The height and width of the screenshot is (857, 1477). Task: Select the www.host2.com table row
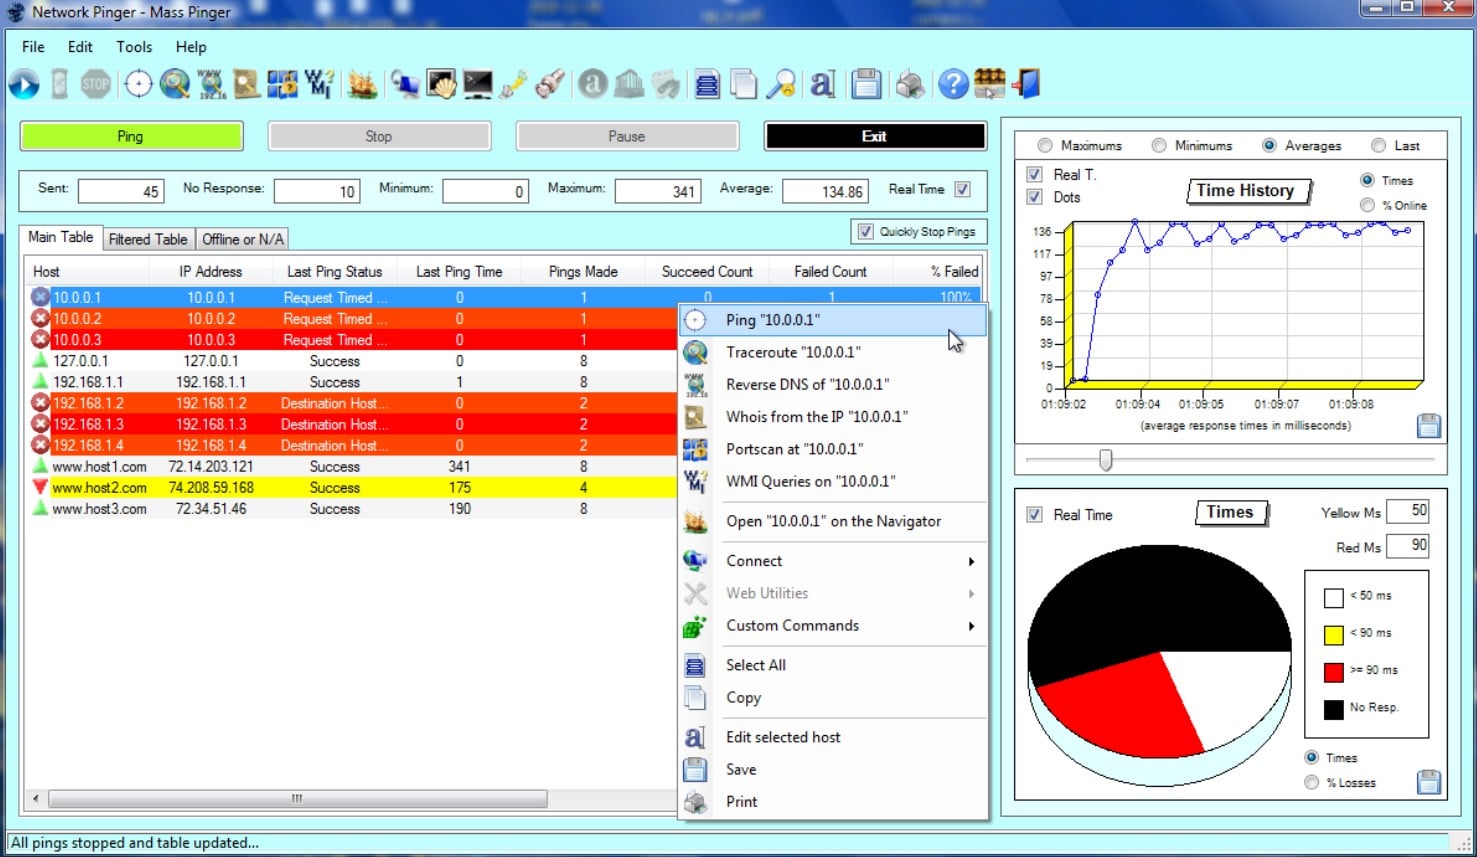point(350,488)
